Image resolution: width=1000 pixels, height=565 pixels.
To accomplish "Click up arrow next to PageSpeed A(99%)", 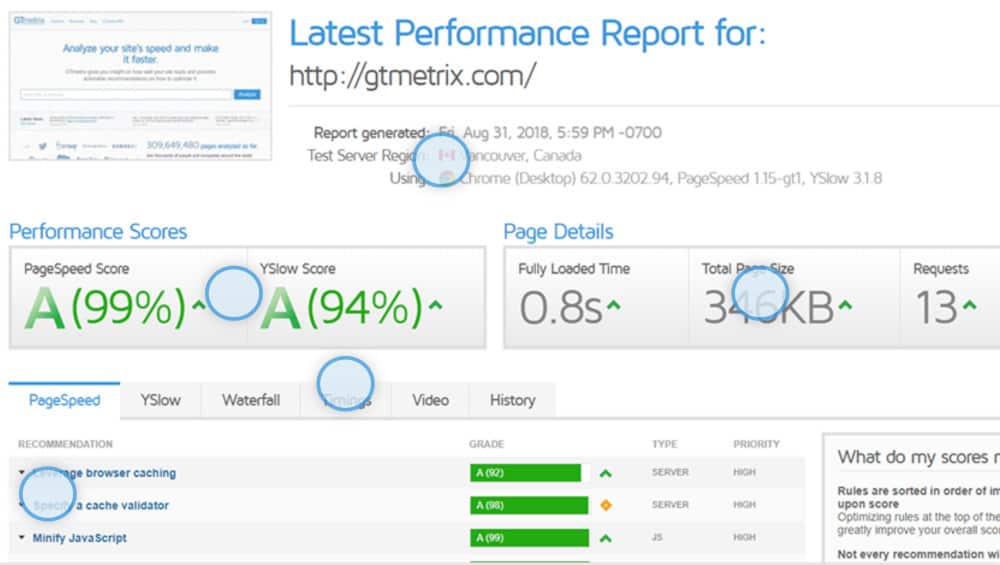I will 199,305.
